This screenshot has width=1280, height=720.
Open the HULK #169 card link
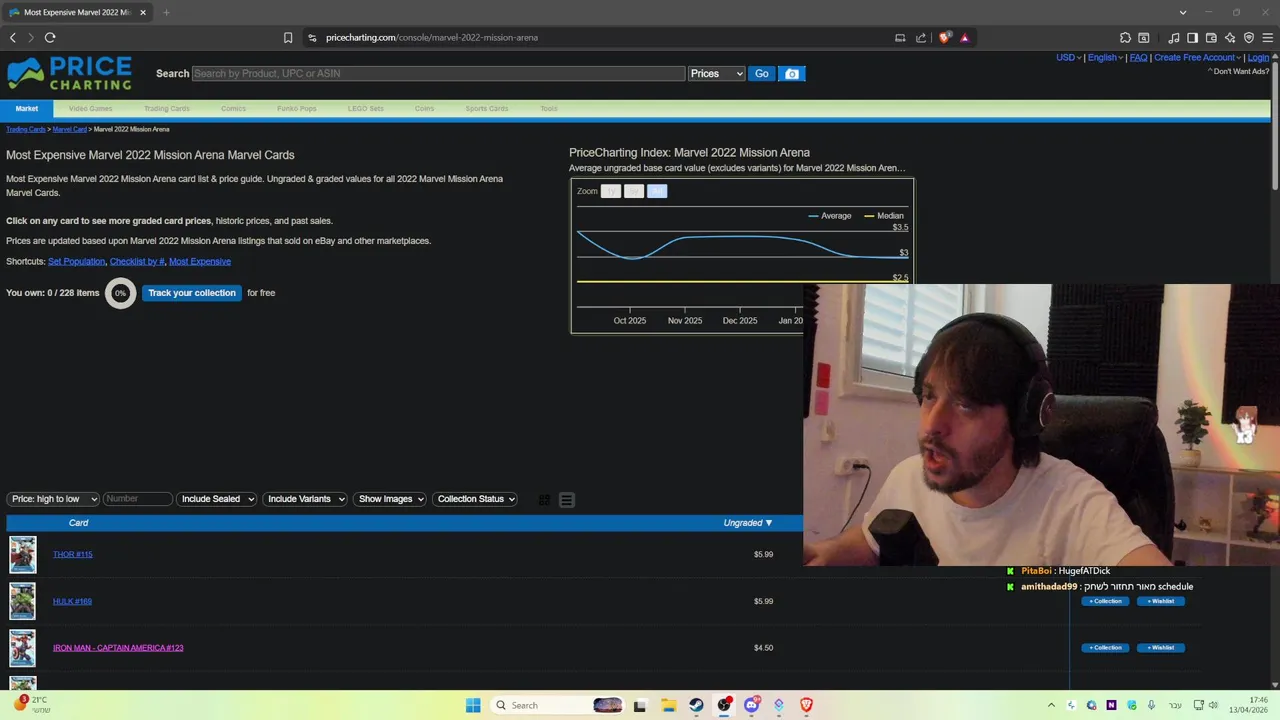click(72, 601)
